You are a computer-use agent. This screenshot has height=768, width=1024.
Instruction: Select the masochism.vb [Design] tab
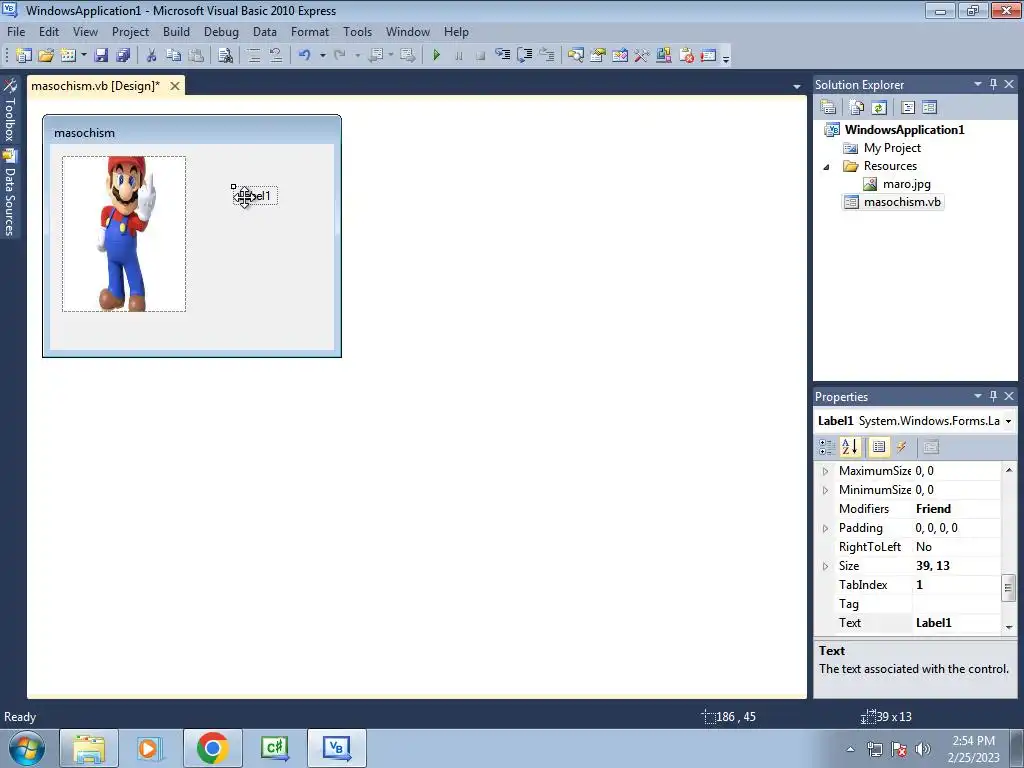pyautogui.click(x=95, y=86)
